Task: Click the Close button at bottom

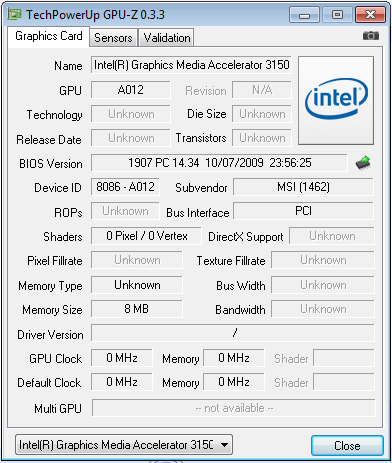Action: (347, 446)
